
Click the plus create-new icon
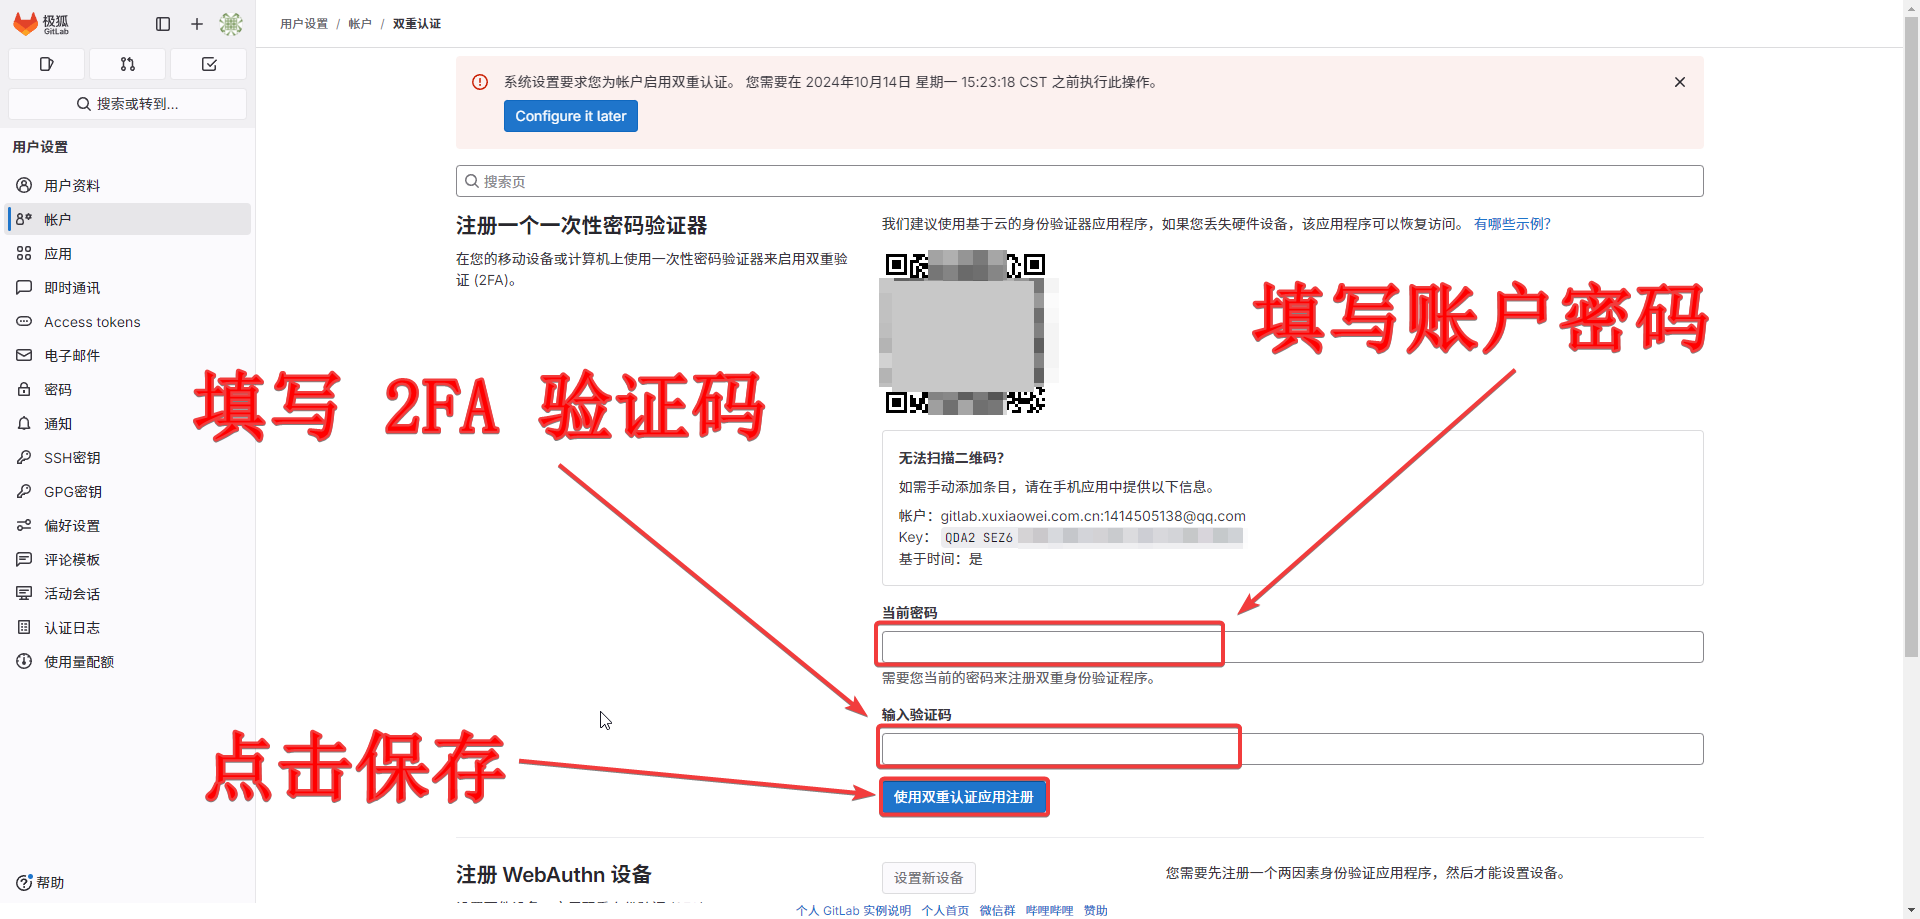[x=197, y=24]
